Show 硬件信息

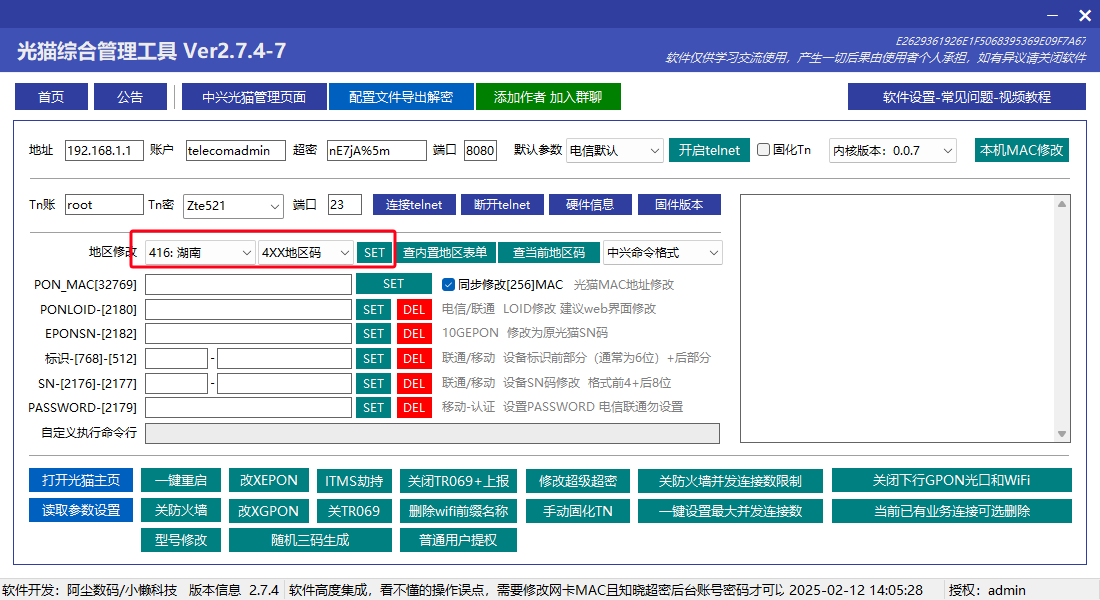[x=590, y=205]
